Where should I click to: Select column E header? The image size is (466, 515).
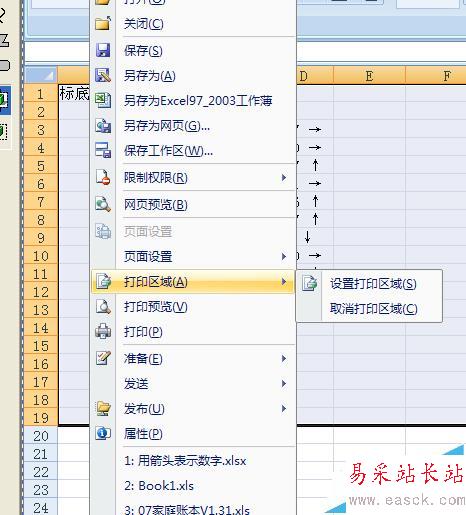click(369, 76)
